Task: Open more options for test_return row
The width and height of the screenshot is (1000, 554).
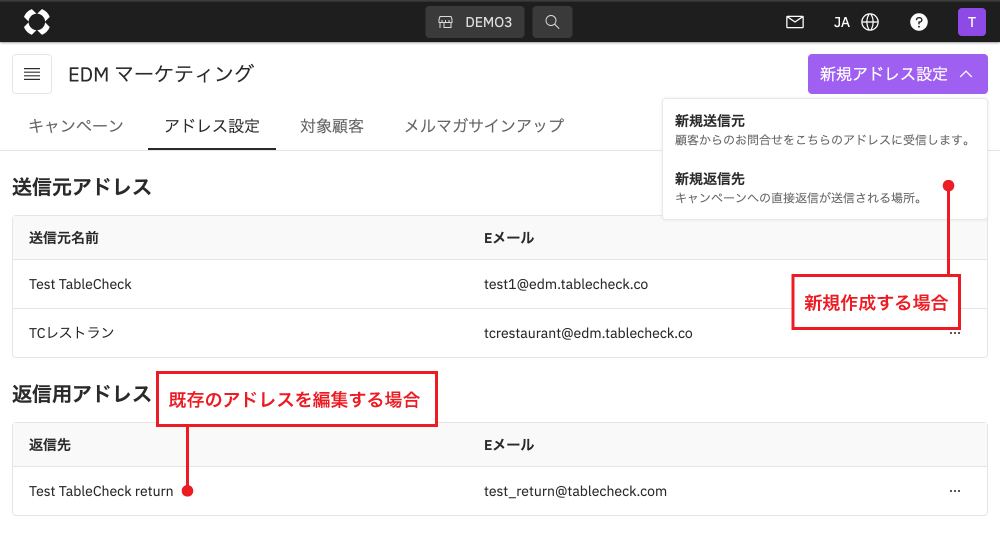Action: 955,491
